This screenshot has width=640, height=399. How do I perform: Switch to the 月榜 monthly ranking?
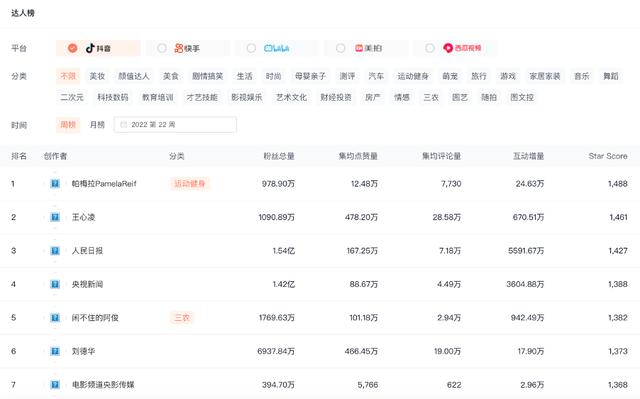click(x=97, y=125)
